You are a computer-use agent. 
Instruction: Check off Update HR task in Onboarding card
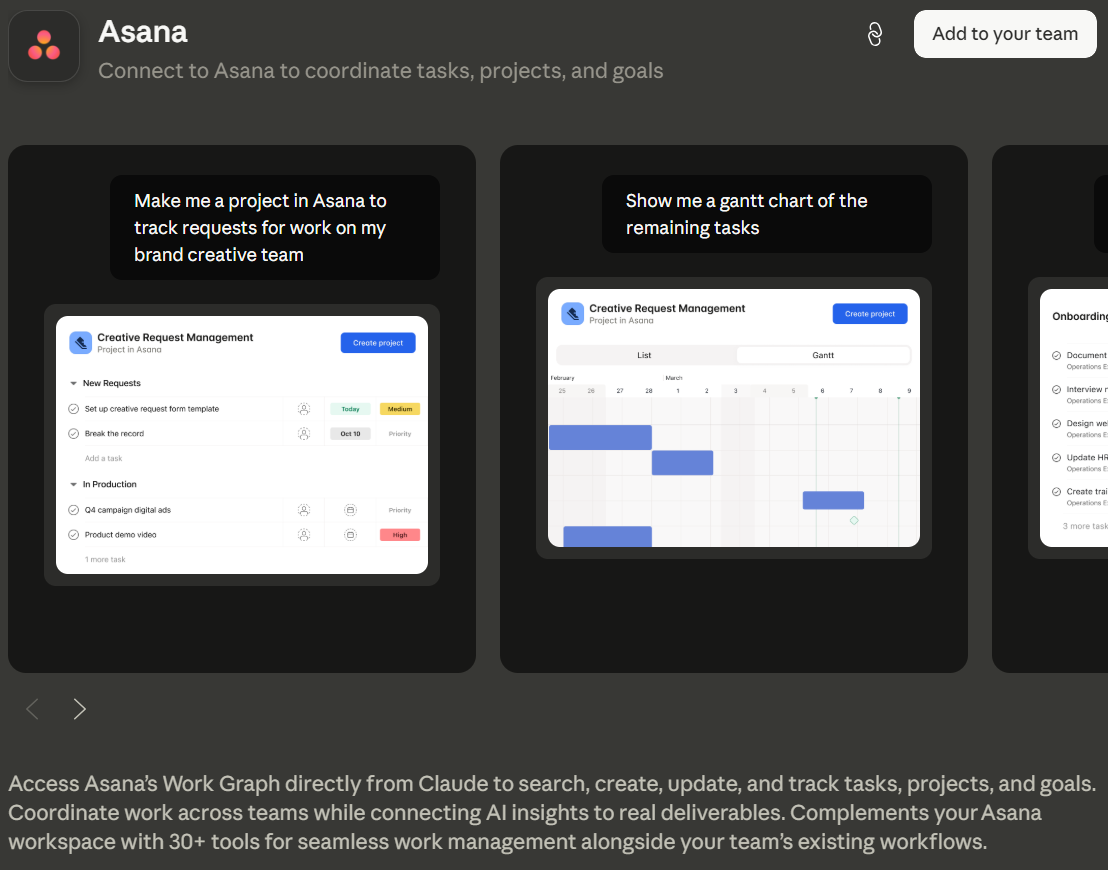[1056, 457]
